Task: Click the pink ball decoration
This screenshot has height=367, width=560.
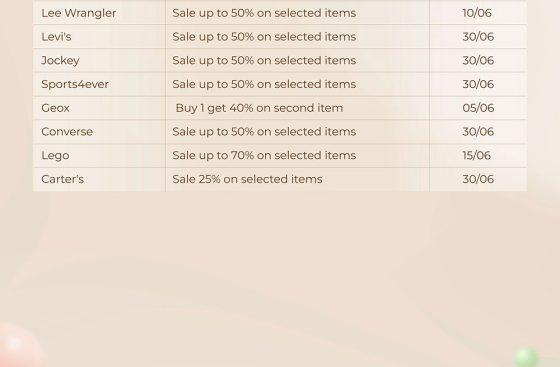Action: pyautogui.click(x=21, y=345)
